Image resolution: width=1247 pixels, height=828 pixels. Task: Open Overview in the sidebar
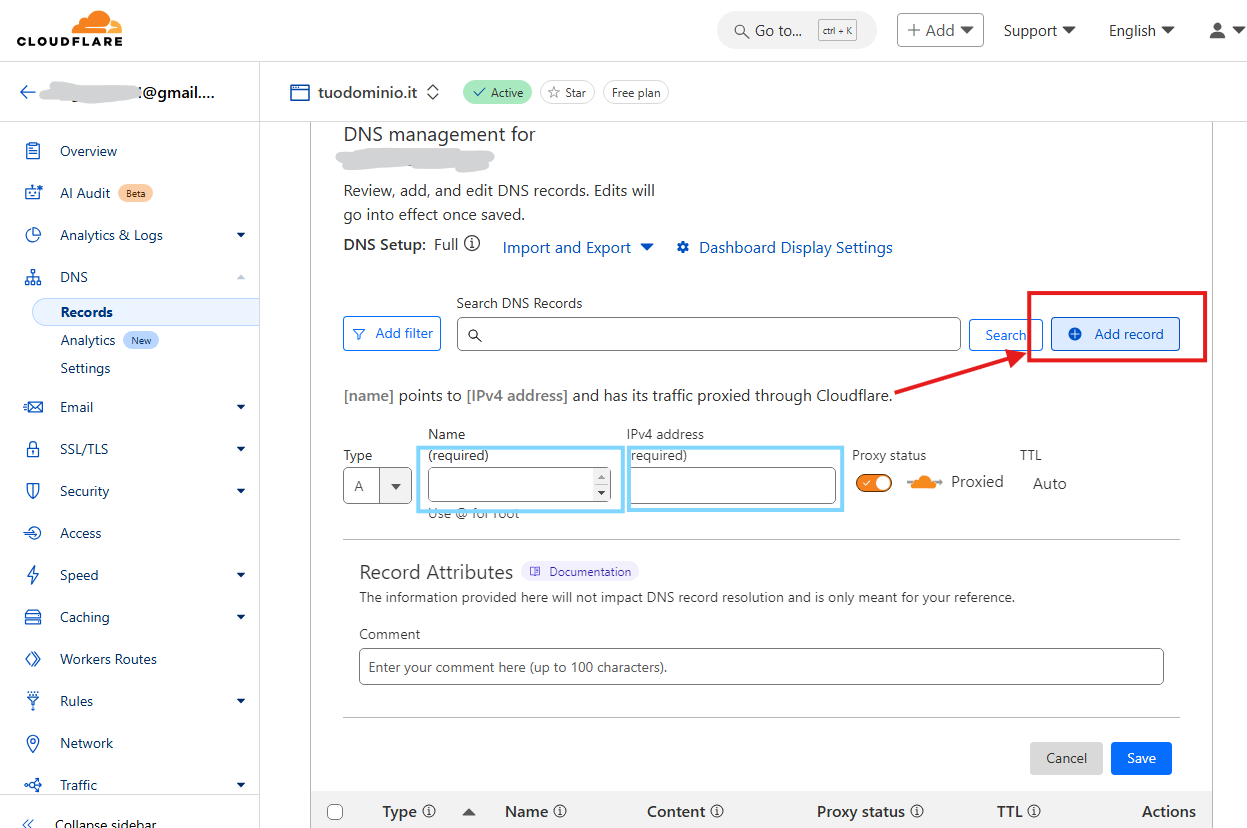pos(88,151)
